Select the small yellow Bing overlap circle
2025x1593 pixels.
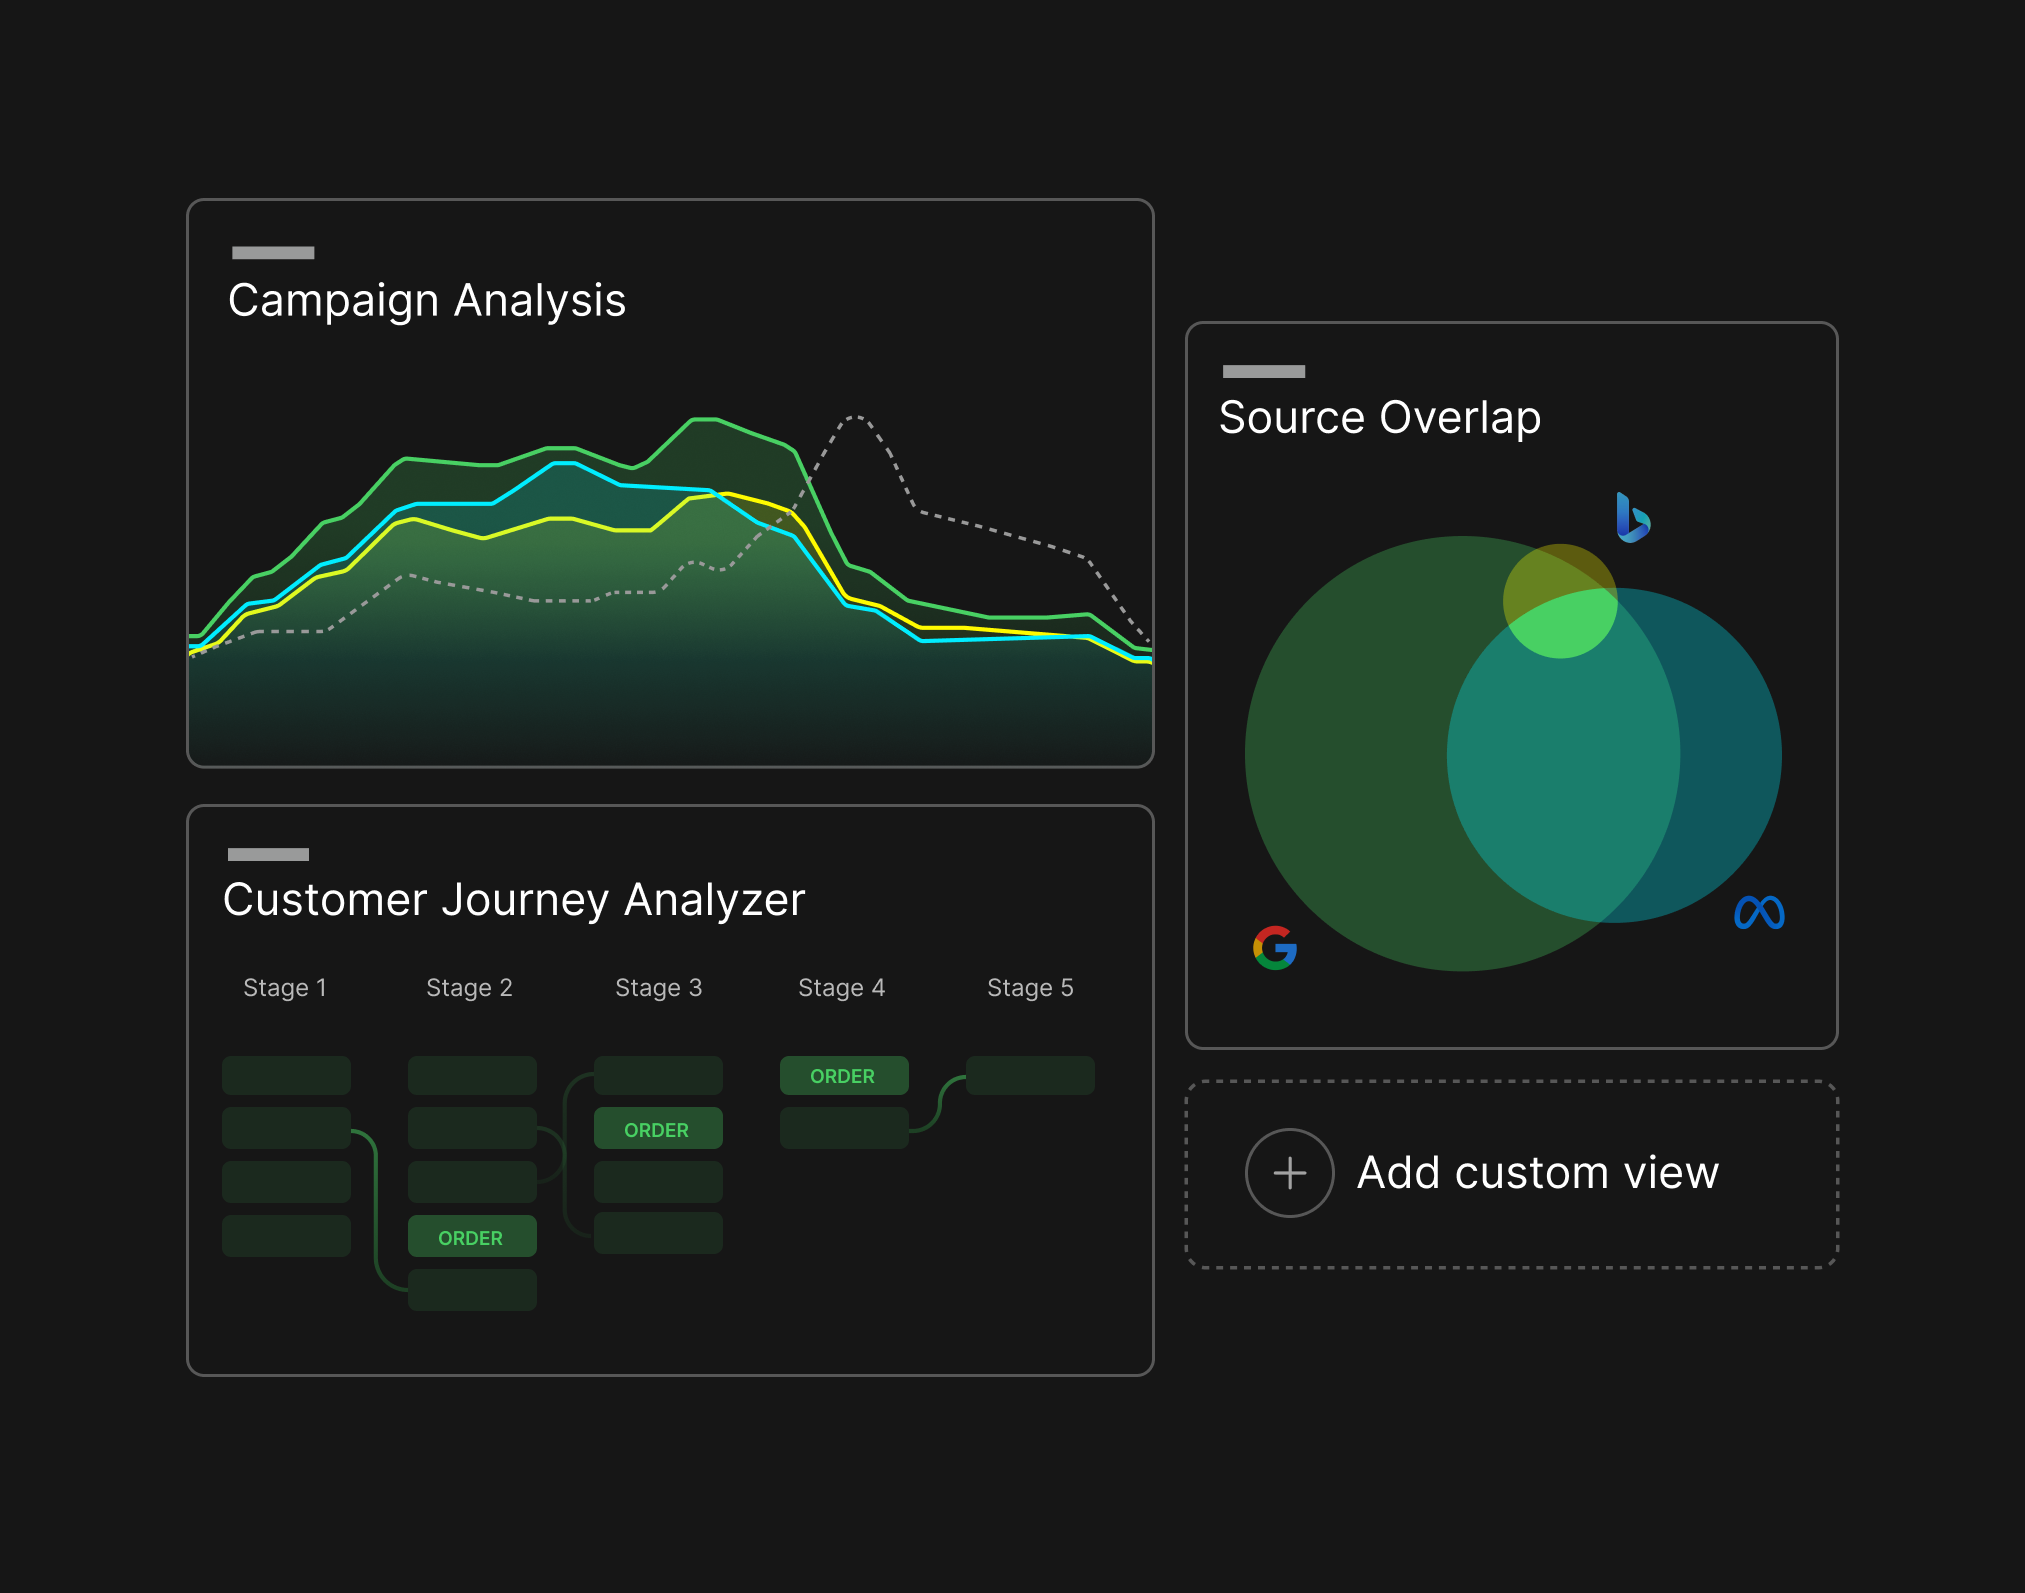coord(1560,601)
